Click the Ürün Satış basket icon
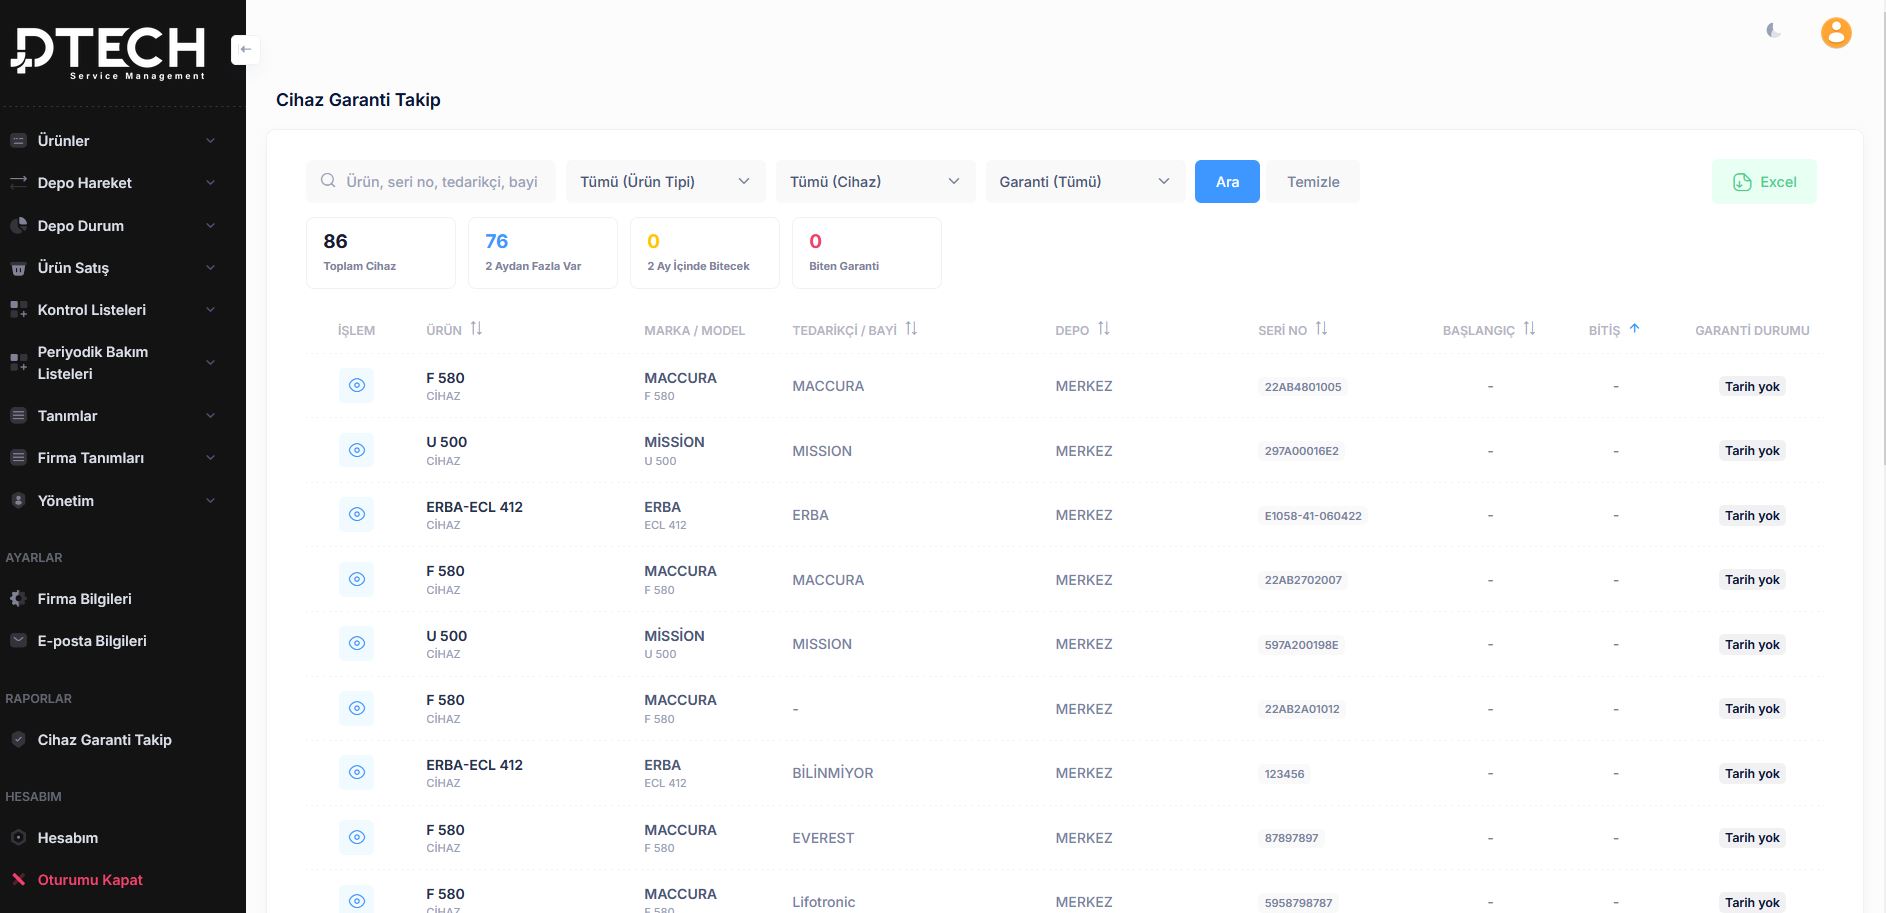The height and width of the screenshot is (913, 1886). (18, 268)
